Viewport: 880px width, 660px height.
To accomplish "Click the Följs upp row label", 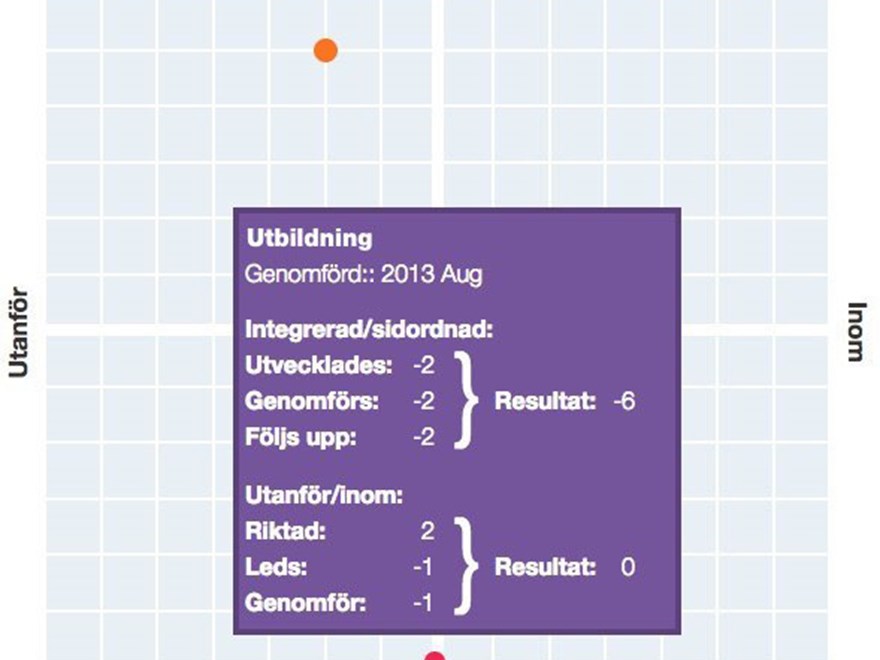I will tap(301, 437).
